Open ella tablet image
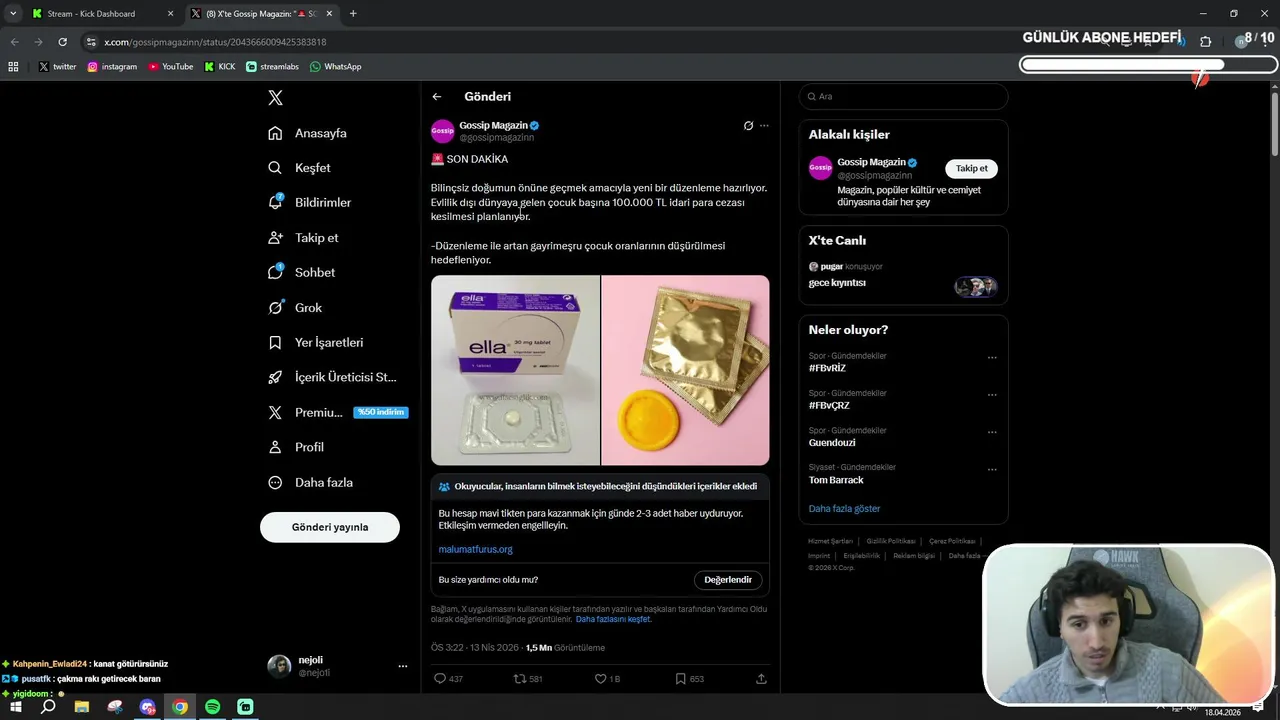The height and width of the screenshot is (720, 1280). pyautogui.click(x=515, y=370)
